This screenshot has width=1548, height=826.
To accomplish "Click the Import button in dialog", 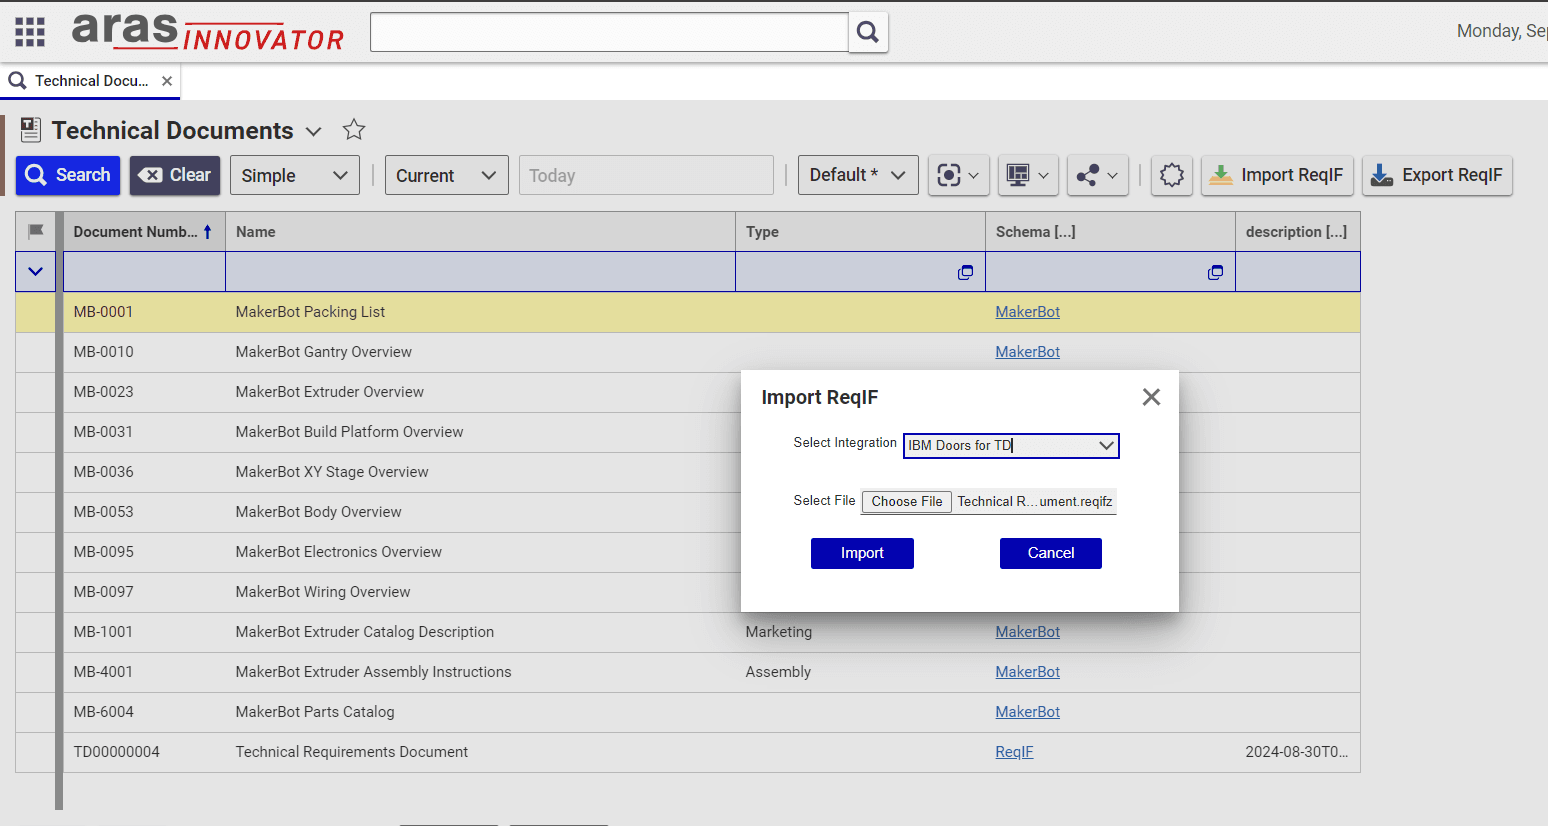I will click(x=862, y=553).
